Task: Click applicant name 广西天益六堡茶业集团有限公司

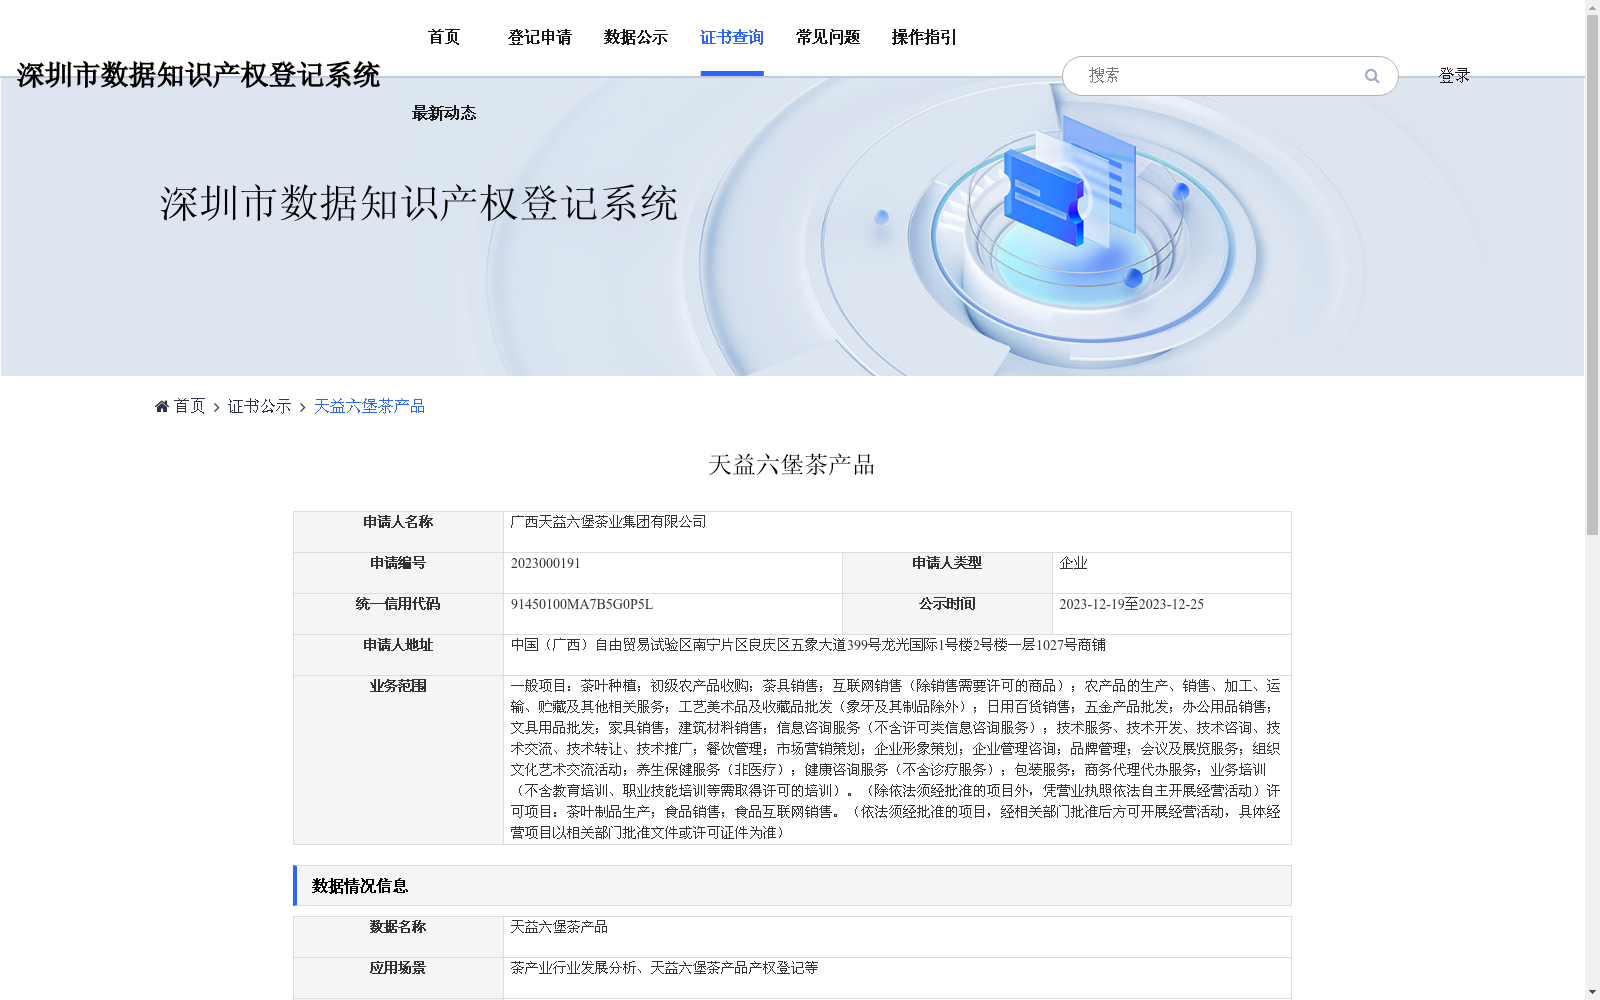Action: tap(608, 522)
